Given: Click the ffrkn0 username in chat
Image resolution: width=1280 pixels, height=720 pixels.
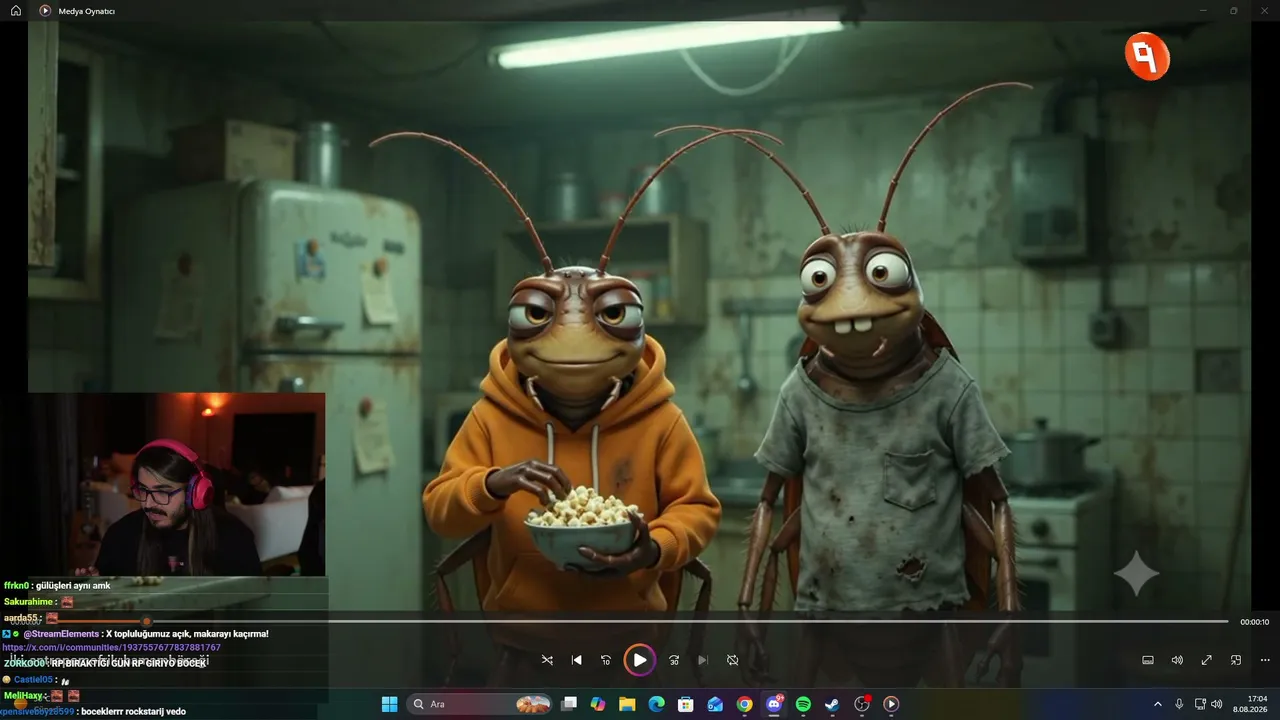Looking at the screenshot, I should [17, 585].
